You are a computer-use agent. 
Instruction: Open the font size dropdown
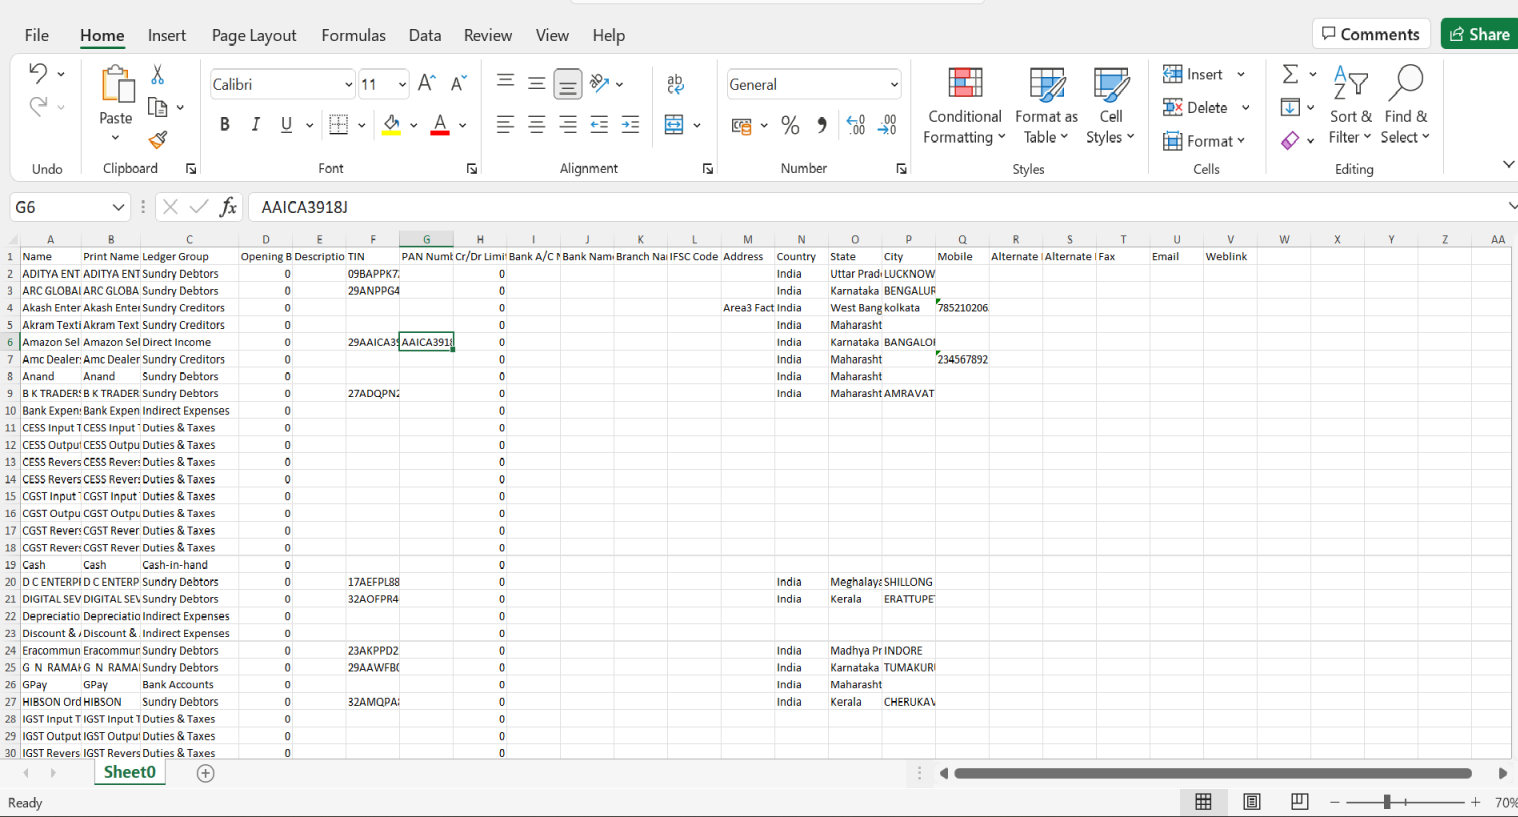click(402, 85)
